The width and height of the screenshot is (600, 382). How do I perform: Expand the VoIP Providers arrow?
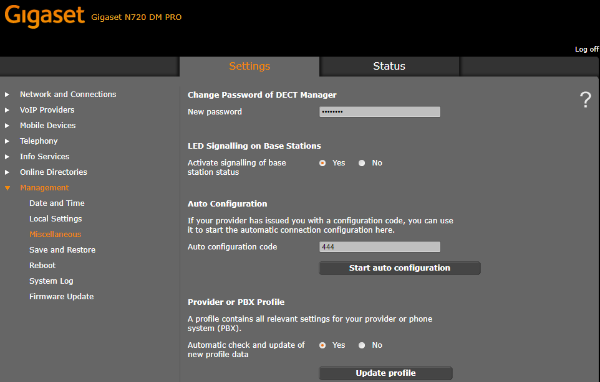(7, 110)
